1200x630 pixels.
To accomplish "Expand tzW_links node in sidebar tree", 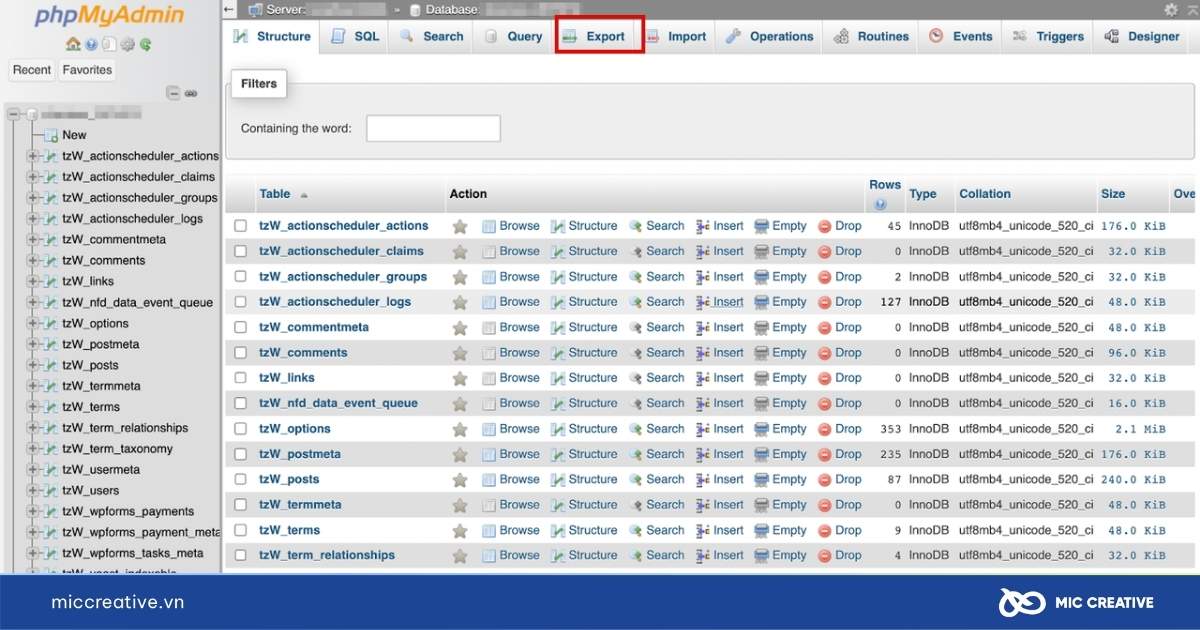I will tap(33, 282).
